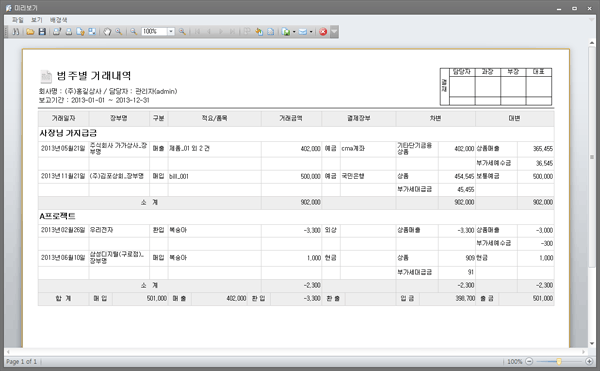This screenshot has height=371, width=600.
Task: Minimize the preview window
Action: [559, 8]
